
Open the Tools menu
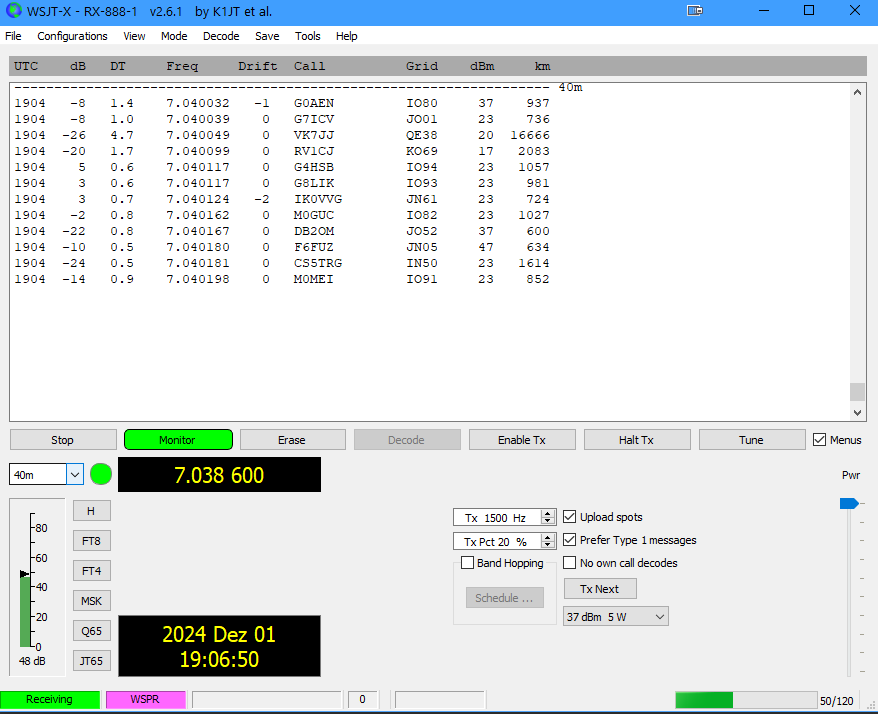pos(308,36)
